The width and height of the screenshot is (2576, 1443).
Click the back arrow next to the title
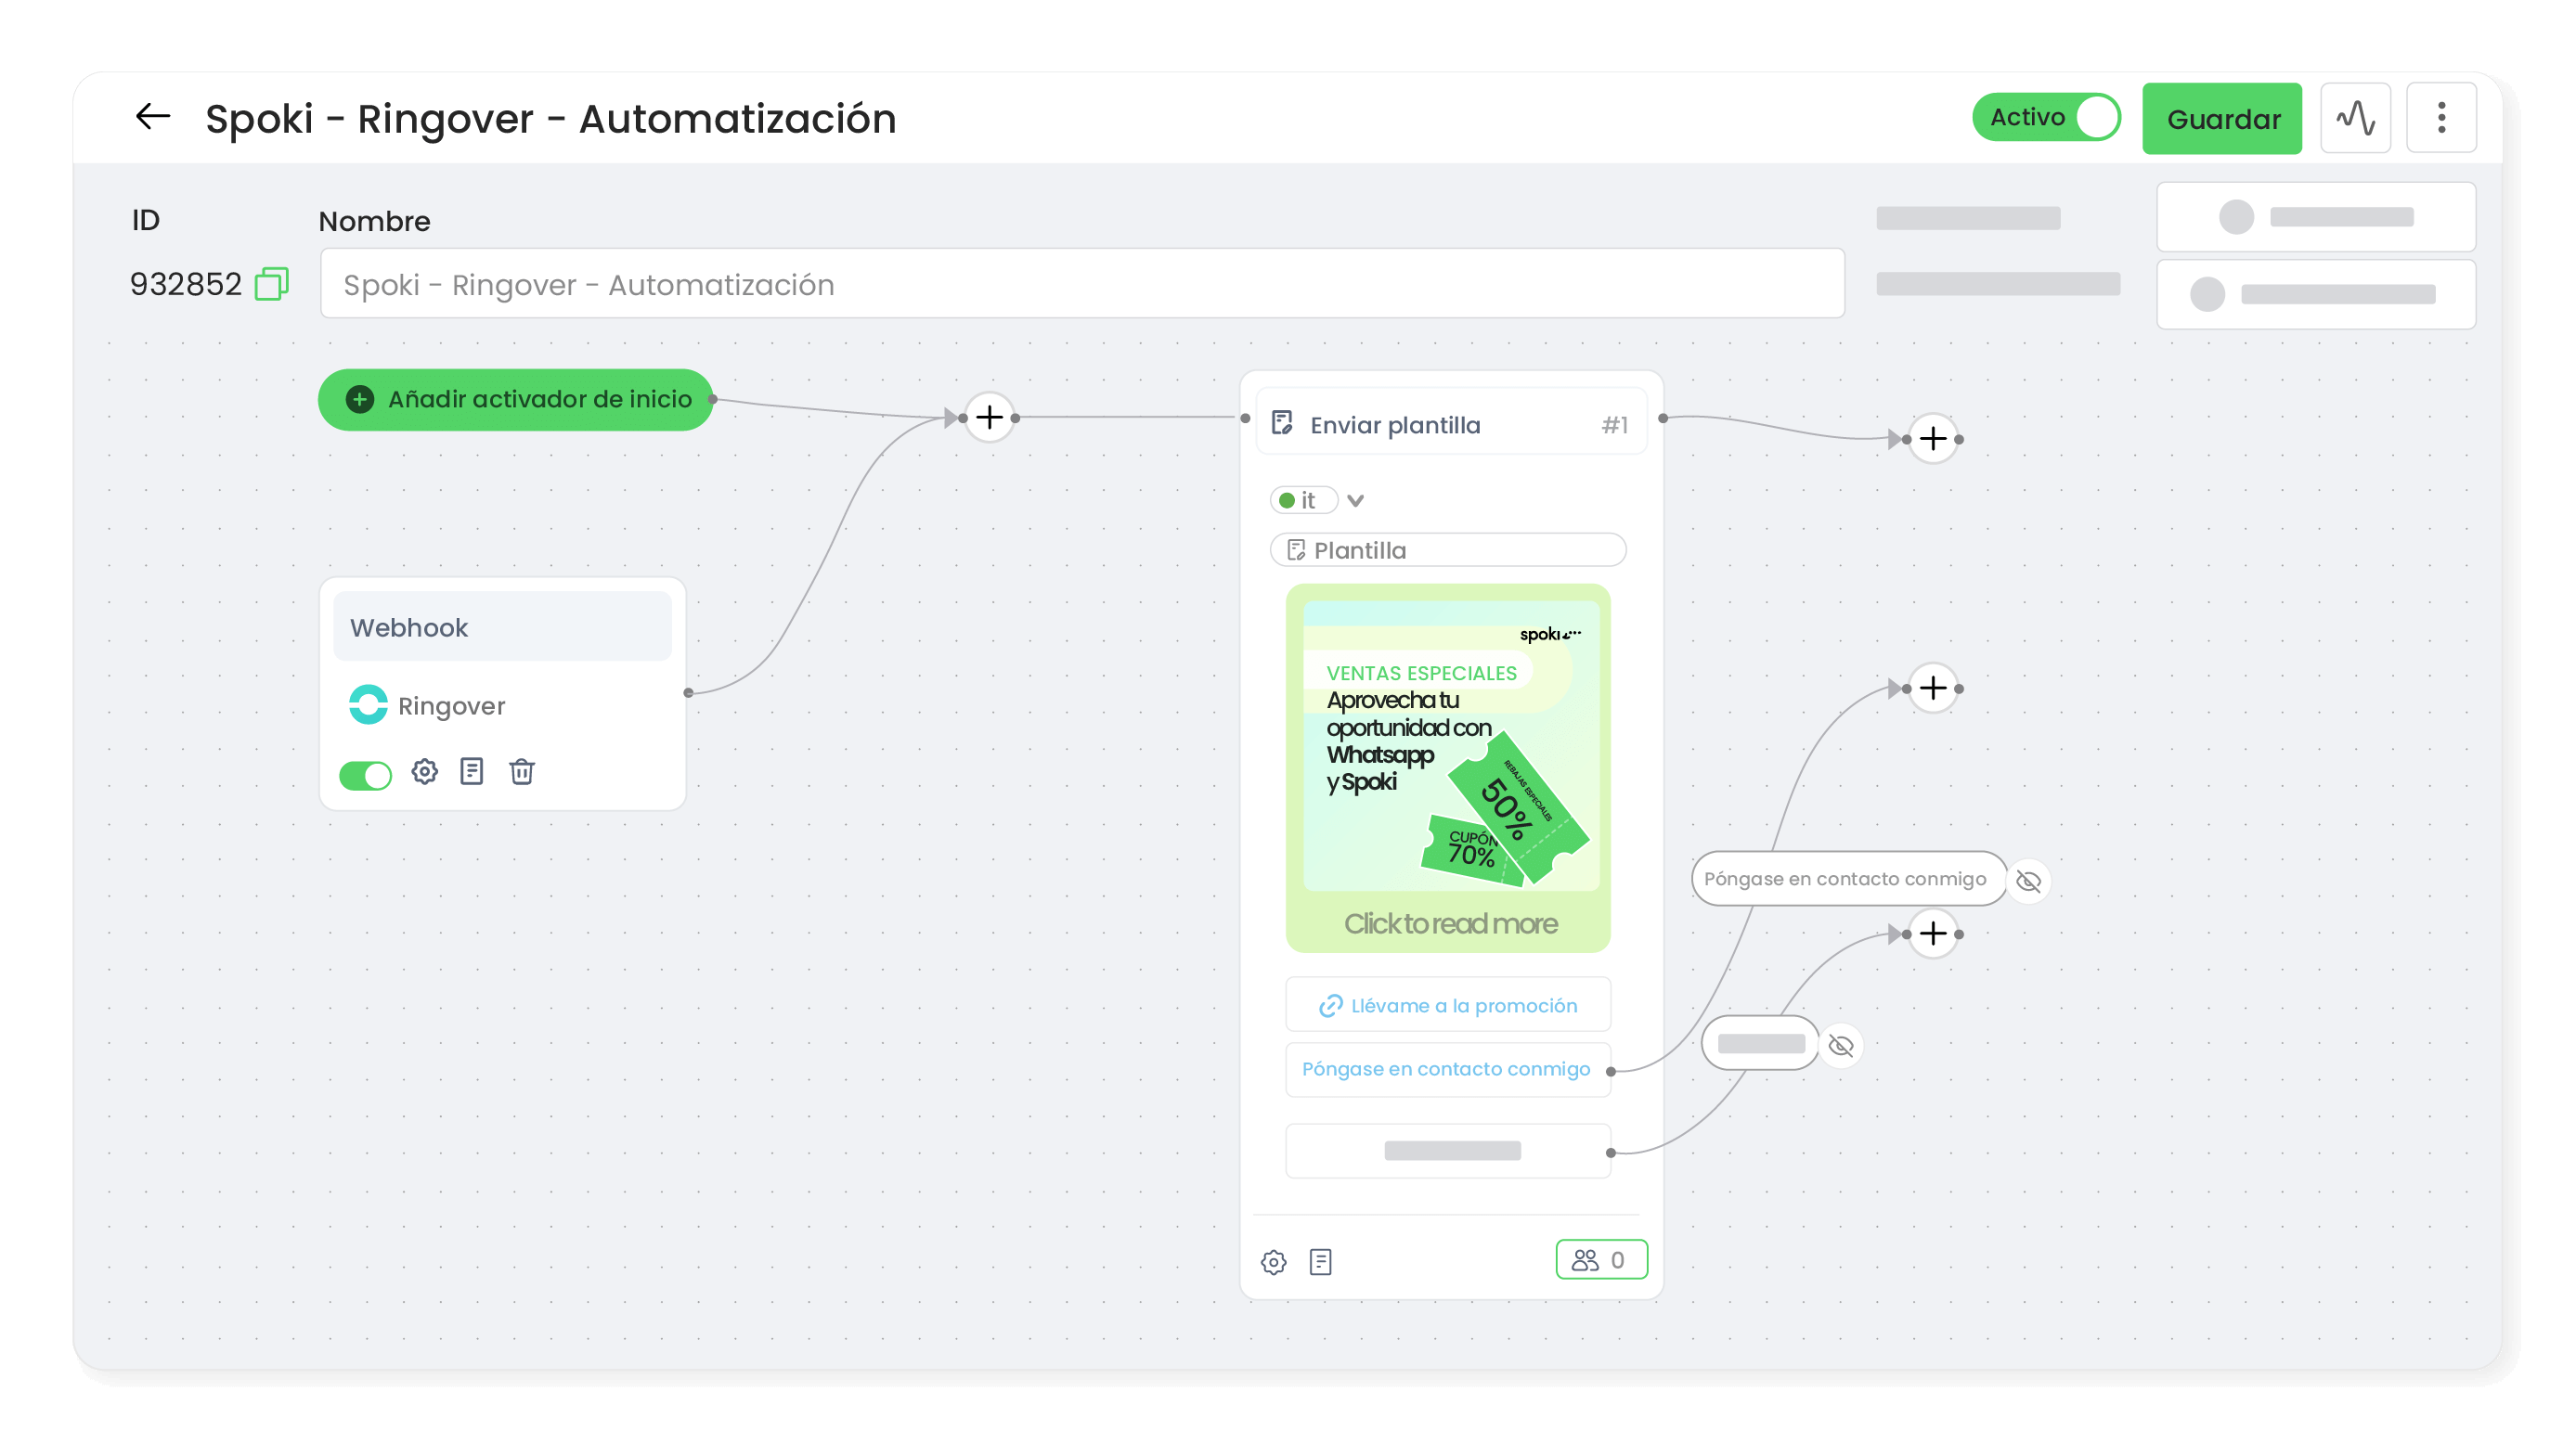(x=152, y=116)
